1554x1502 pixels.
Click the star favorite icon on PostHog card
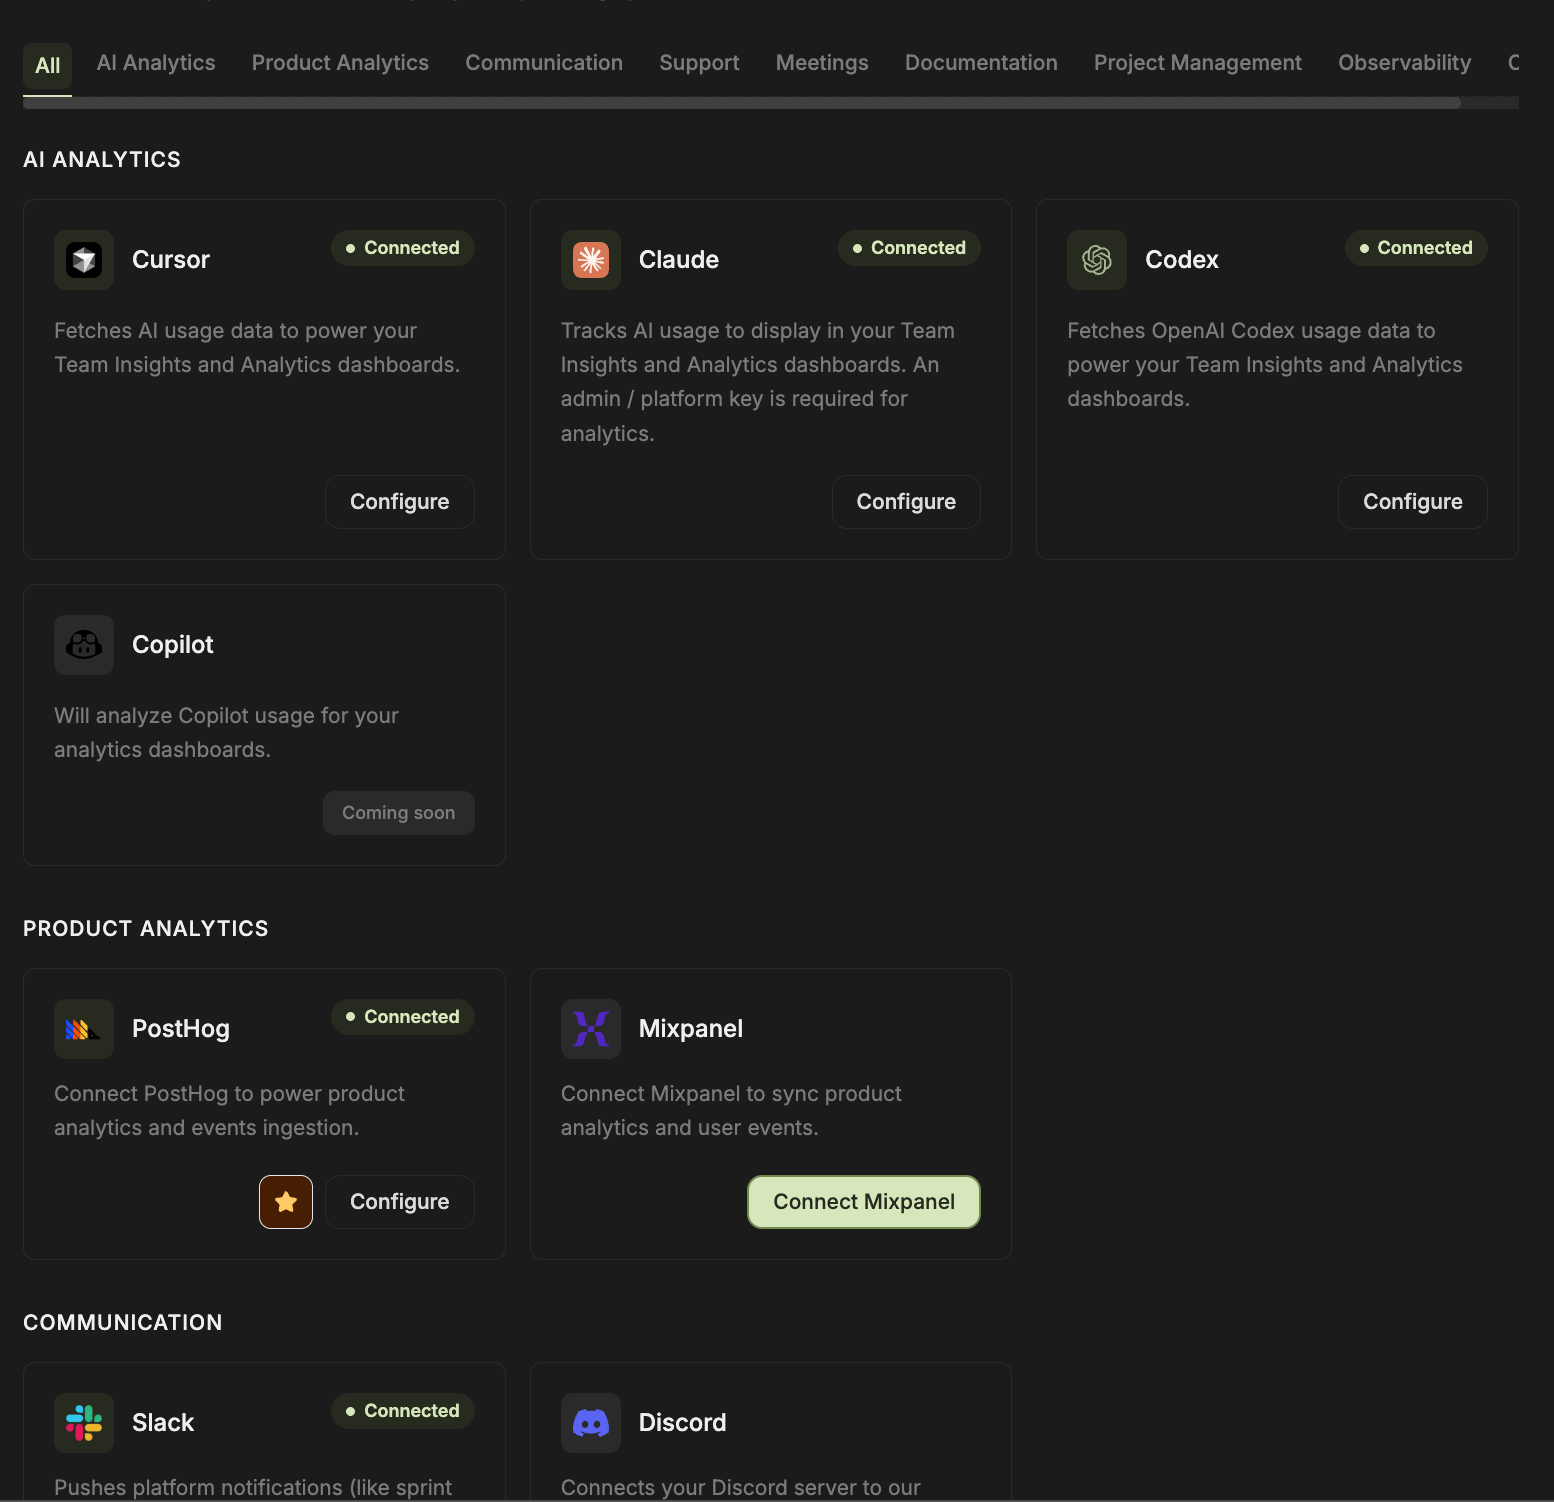286,1202
